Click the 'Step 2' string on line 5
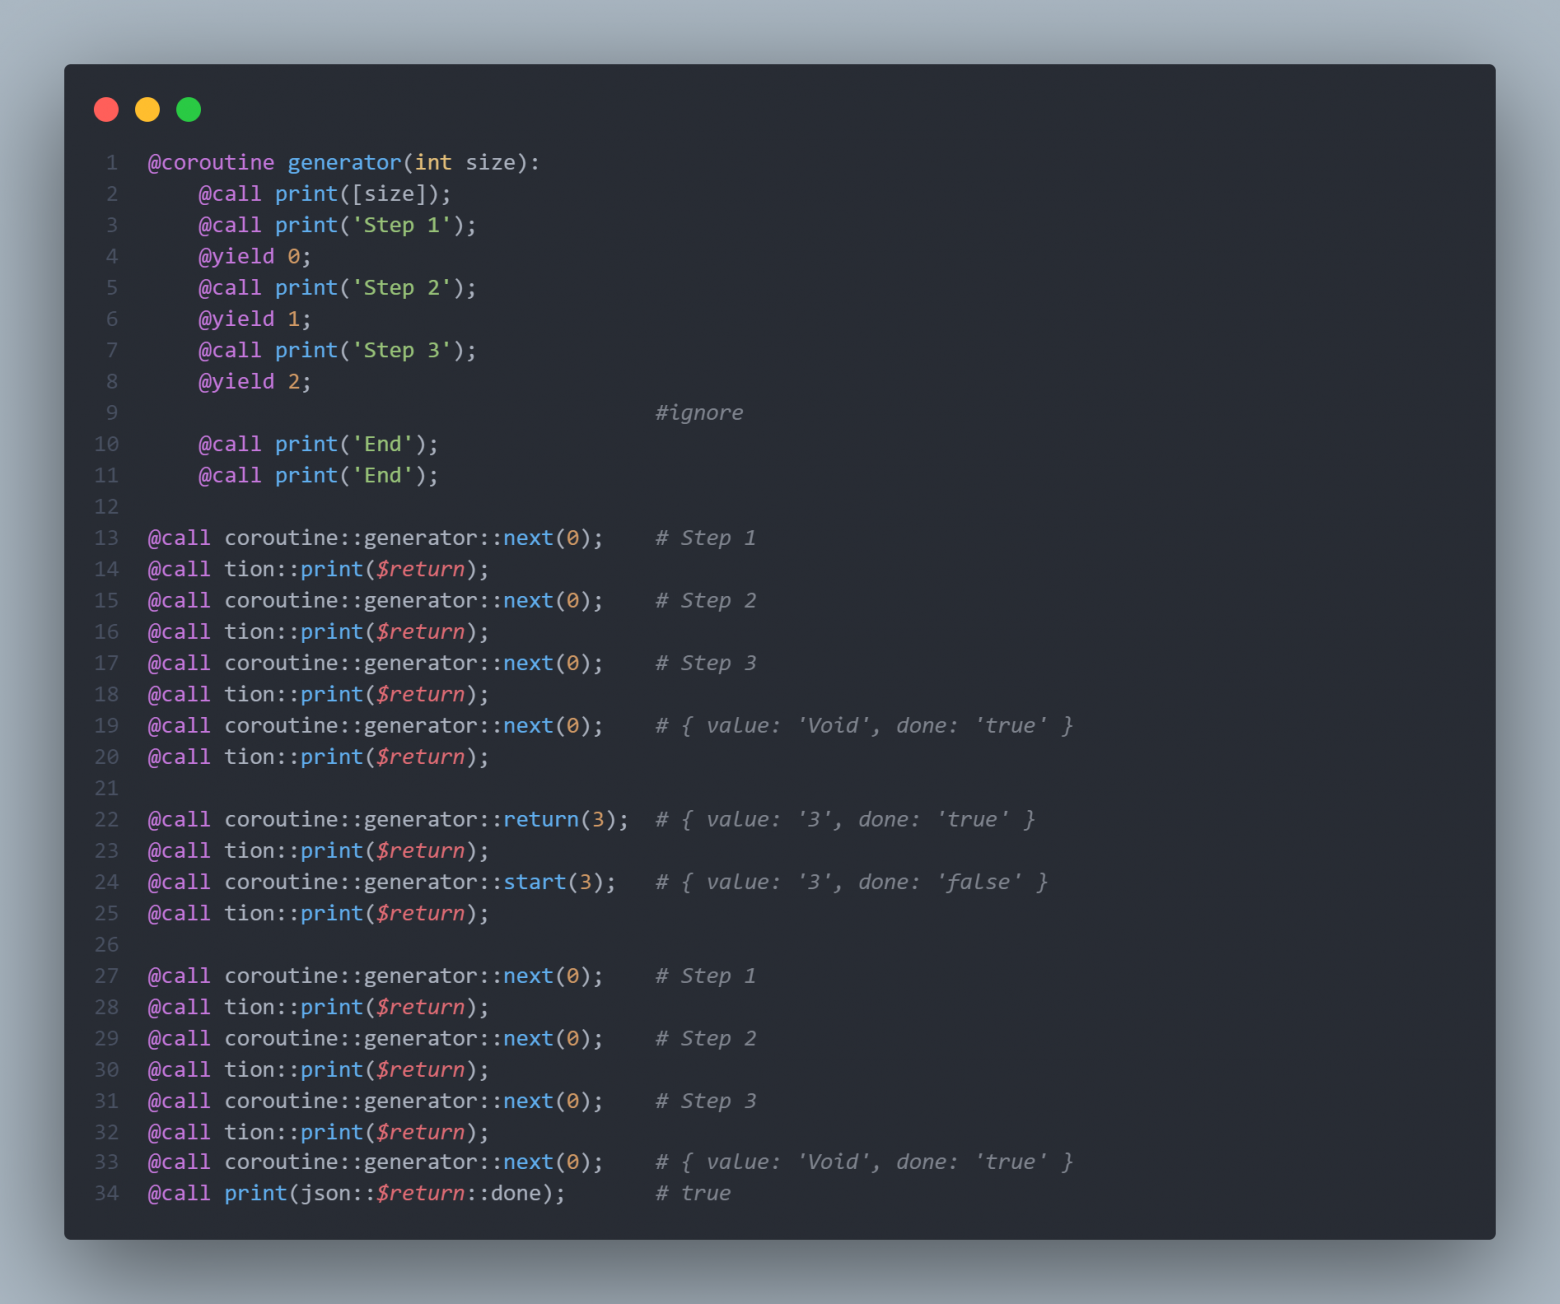Screen dimensions: 1560x1304 [x=402, y=287]
